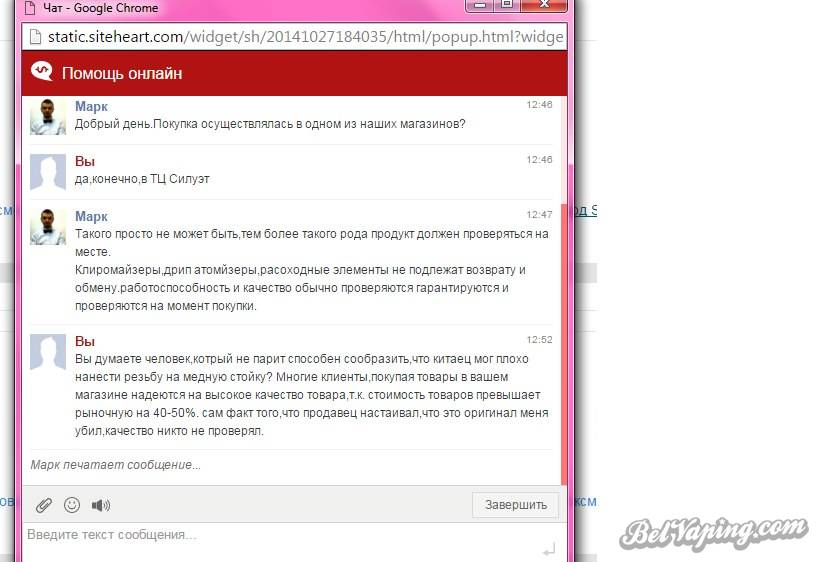Close the Чат Google Chrome window
This screenshot has height=562, width=819.
pyautogui.click(x=544, y=5)
